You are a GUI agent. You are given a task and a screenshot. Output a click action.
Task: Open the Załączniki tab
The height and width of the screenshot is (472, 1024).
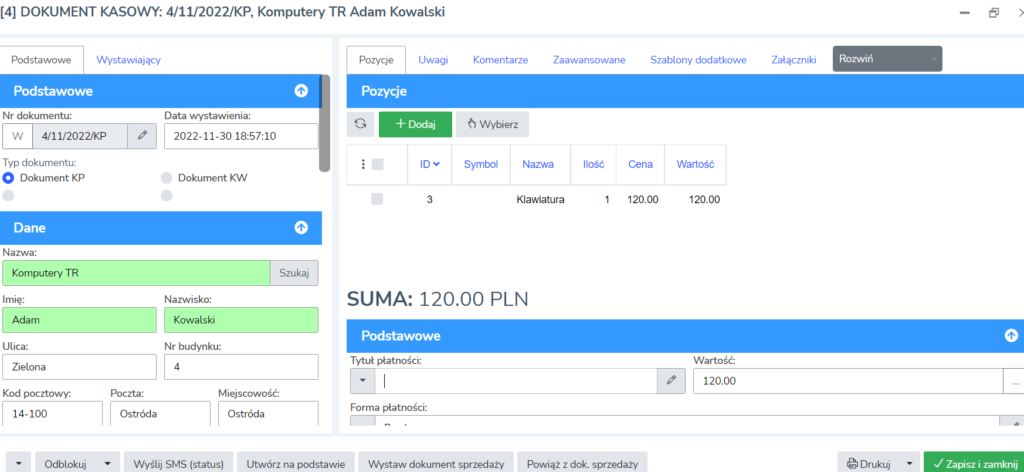pyautogui.click(x=794, y=60)
